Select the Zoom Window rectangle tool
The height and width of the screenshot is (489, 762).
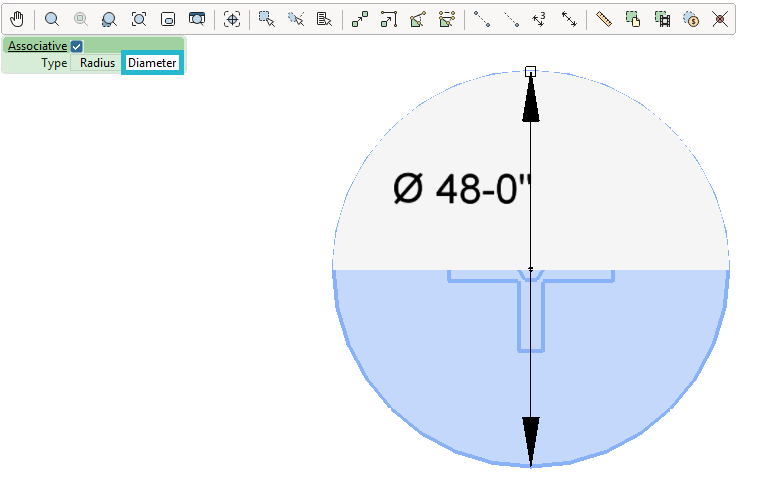pyautogui.click(x=168, y=19)
